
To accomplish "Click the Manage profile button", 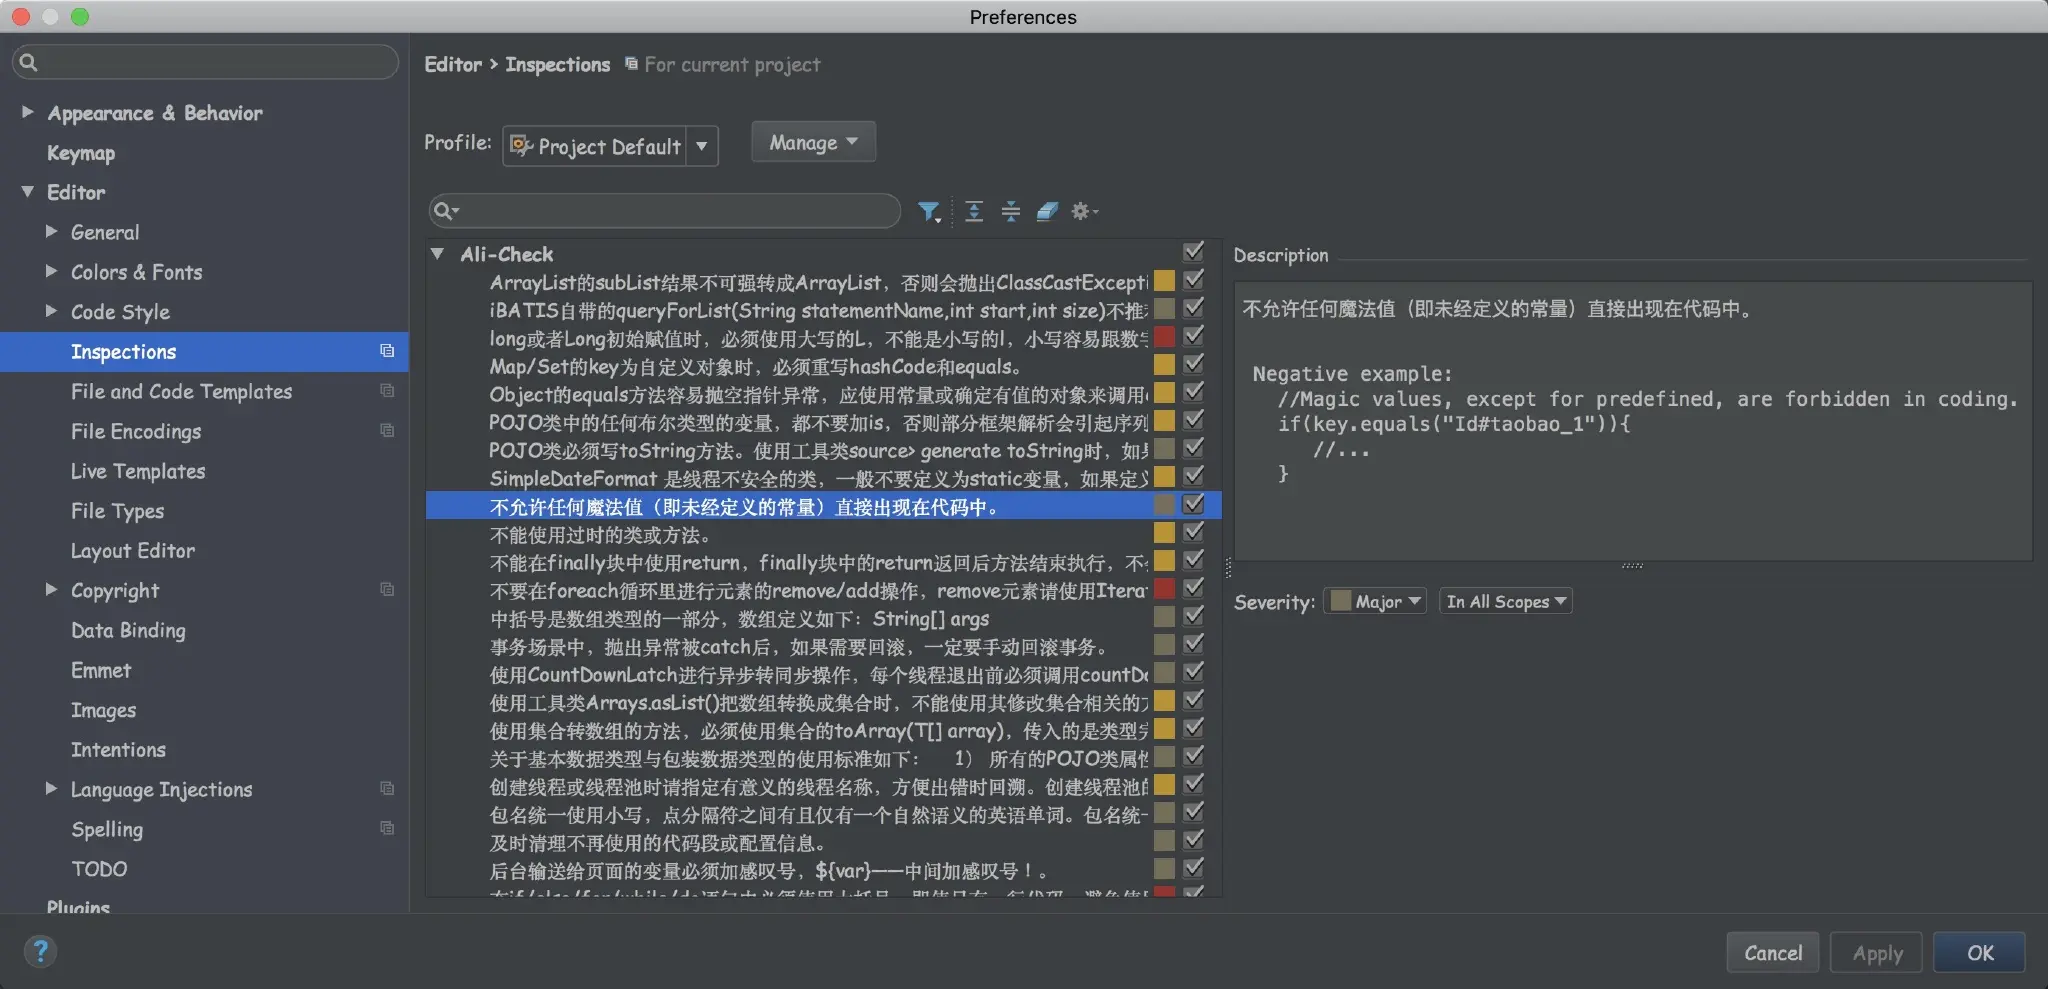I will (x=813, y=142).
